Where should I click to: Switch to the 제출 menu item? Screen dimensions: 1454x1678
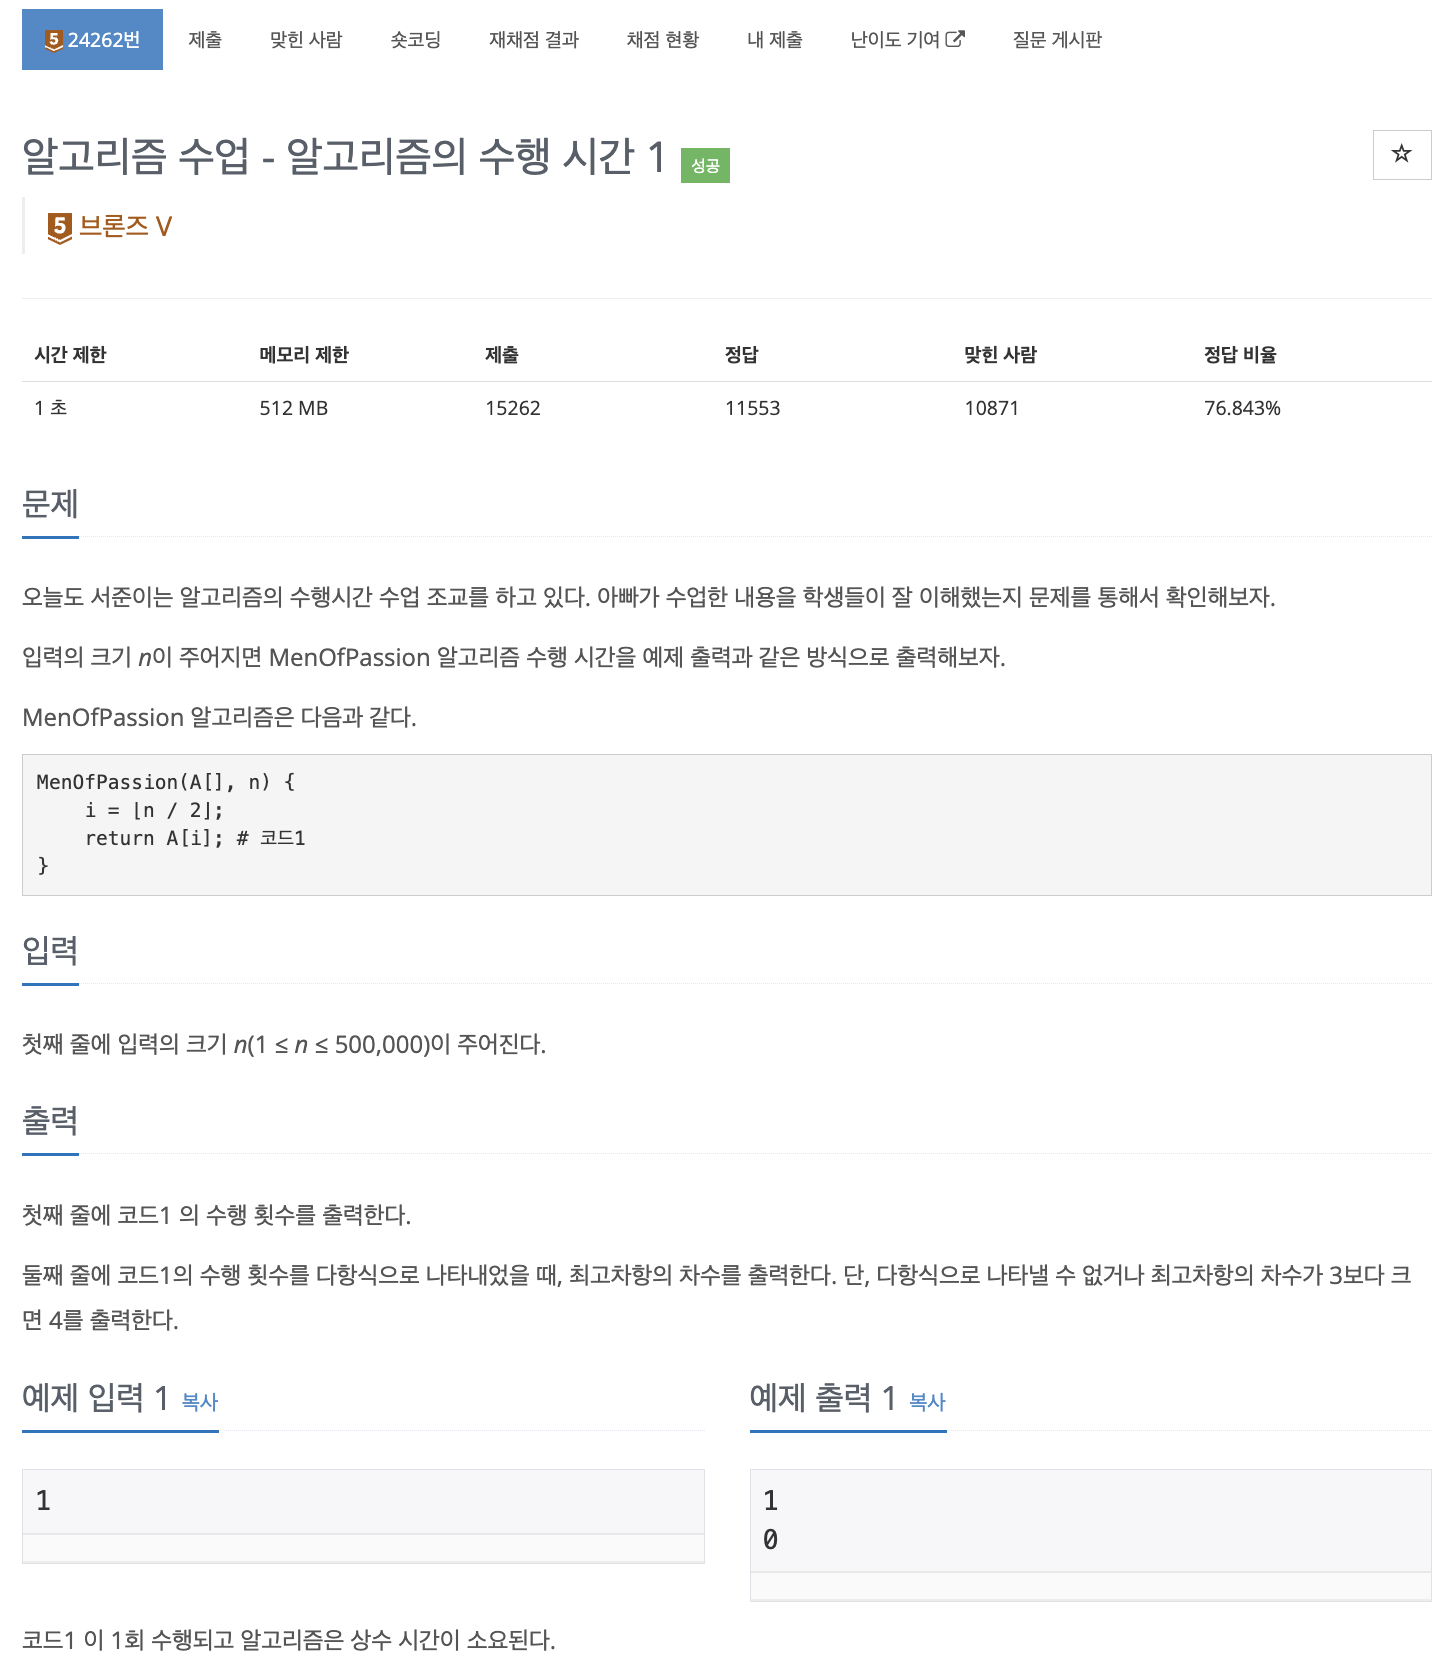pyautogui.click(x=205, y=40)
